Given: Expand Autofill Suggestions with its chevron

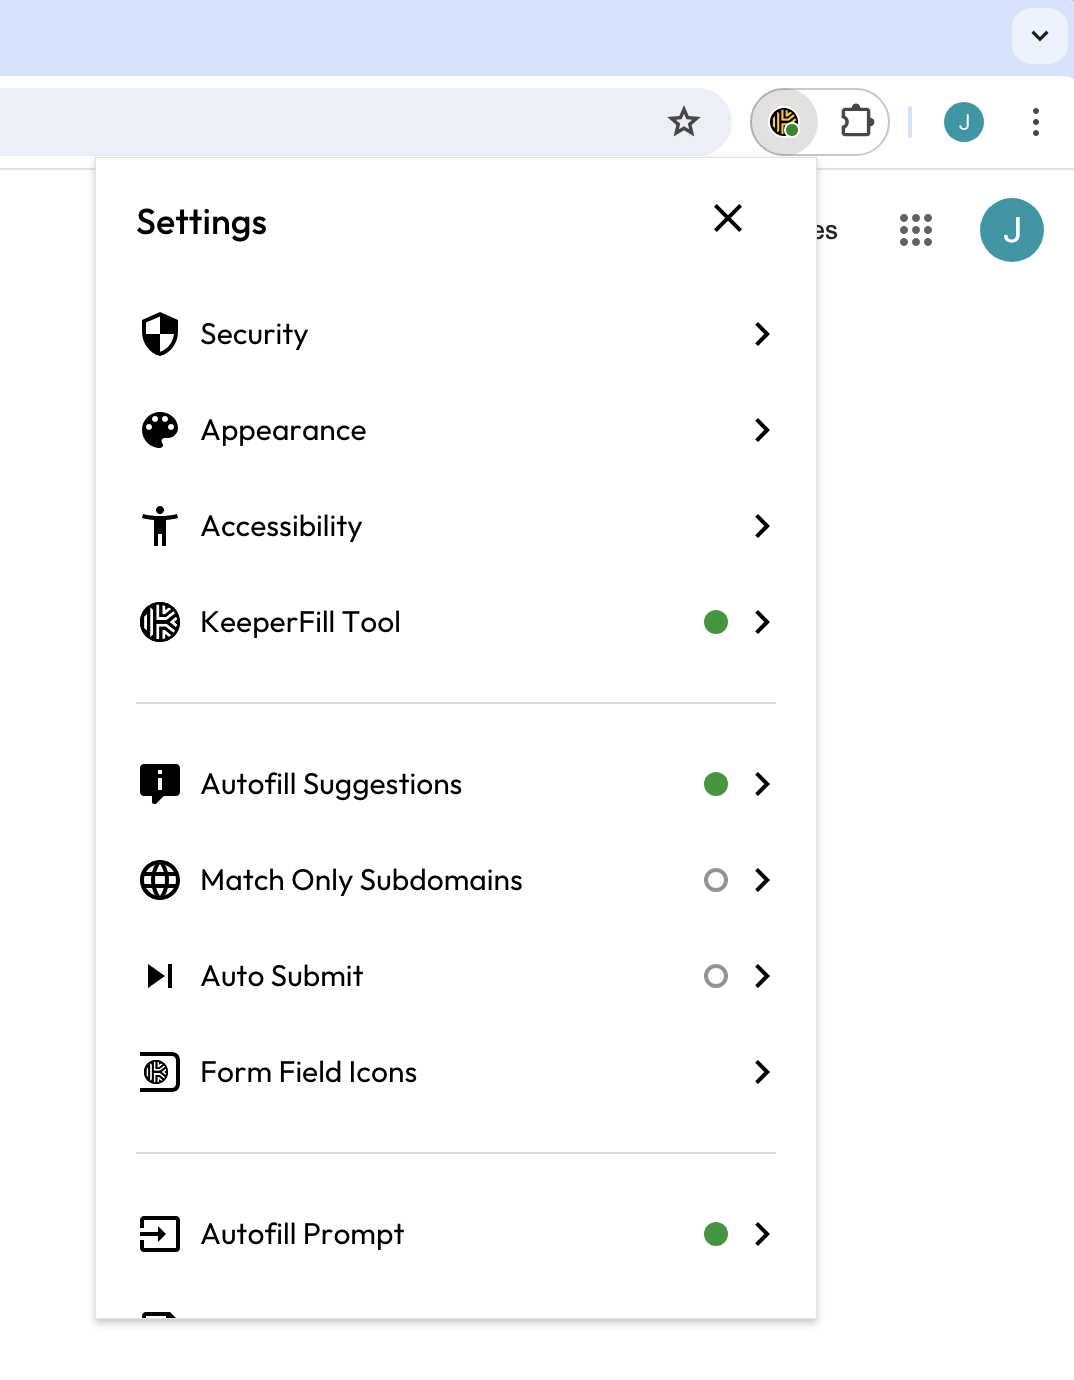Looking at the screenshot, I should tap(762, 784).
